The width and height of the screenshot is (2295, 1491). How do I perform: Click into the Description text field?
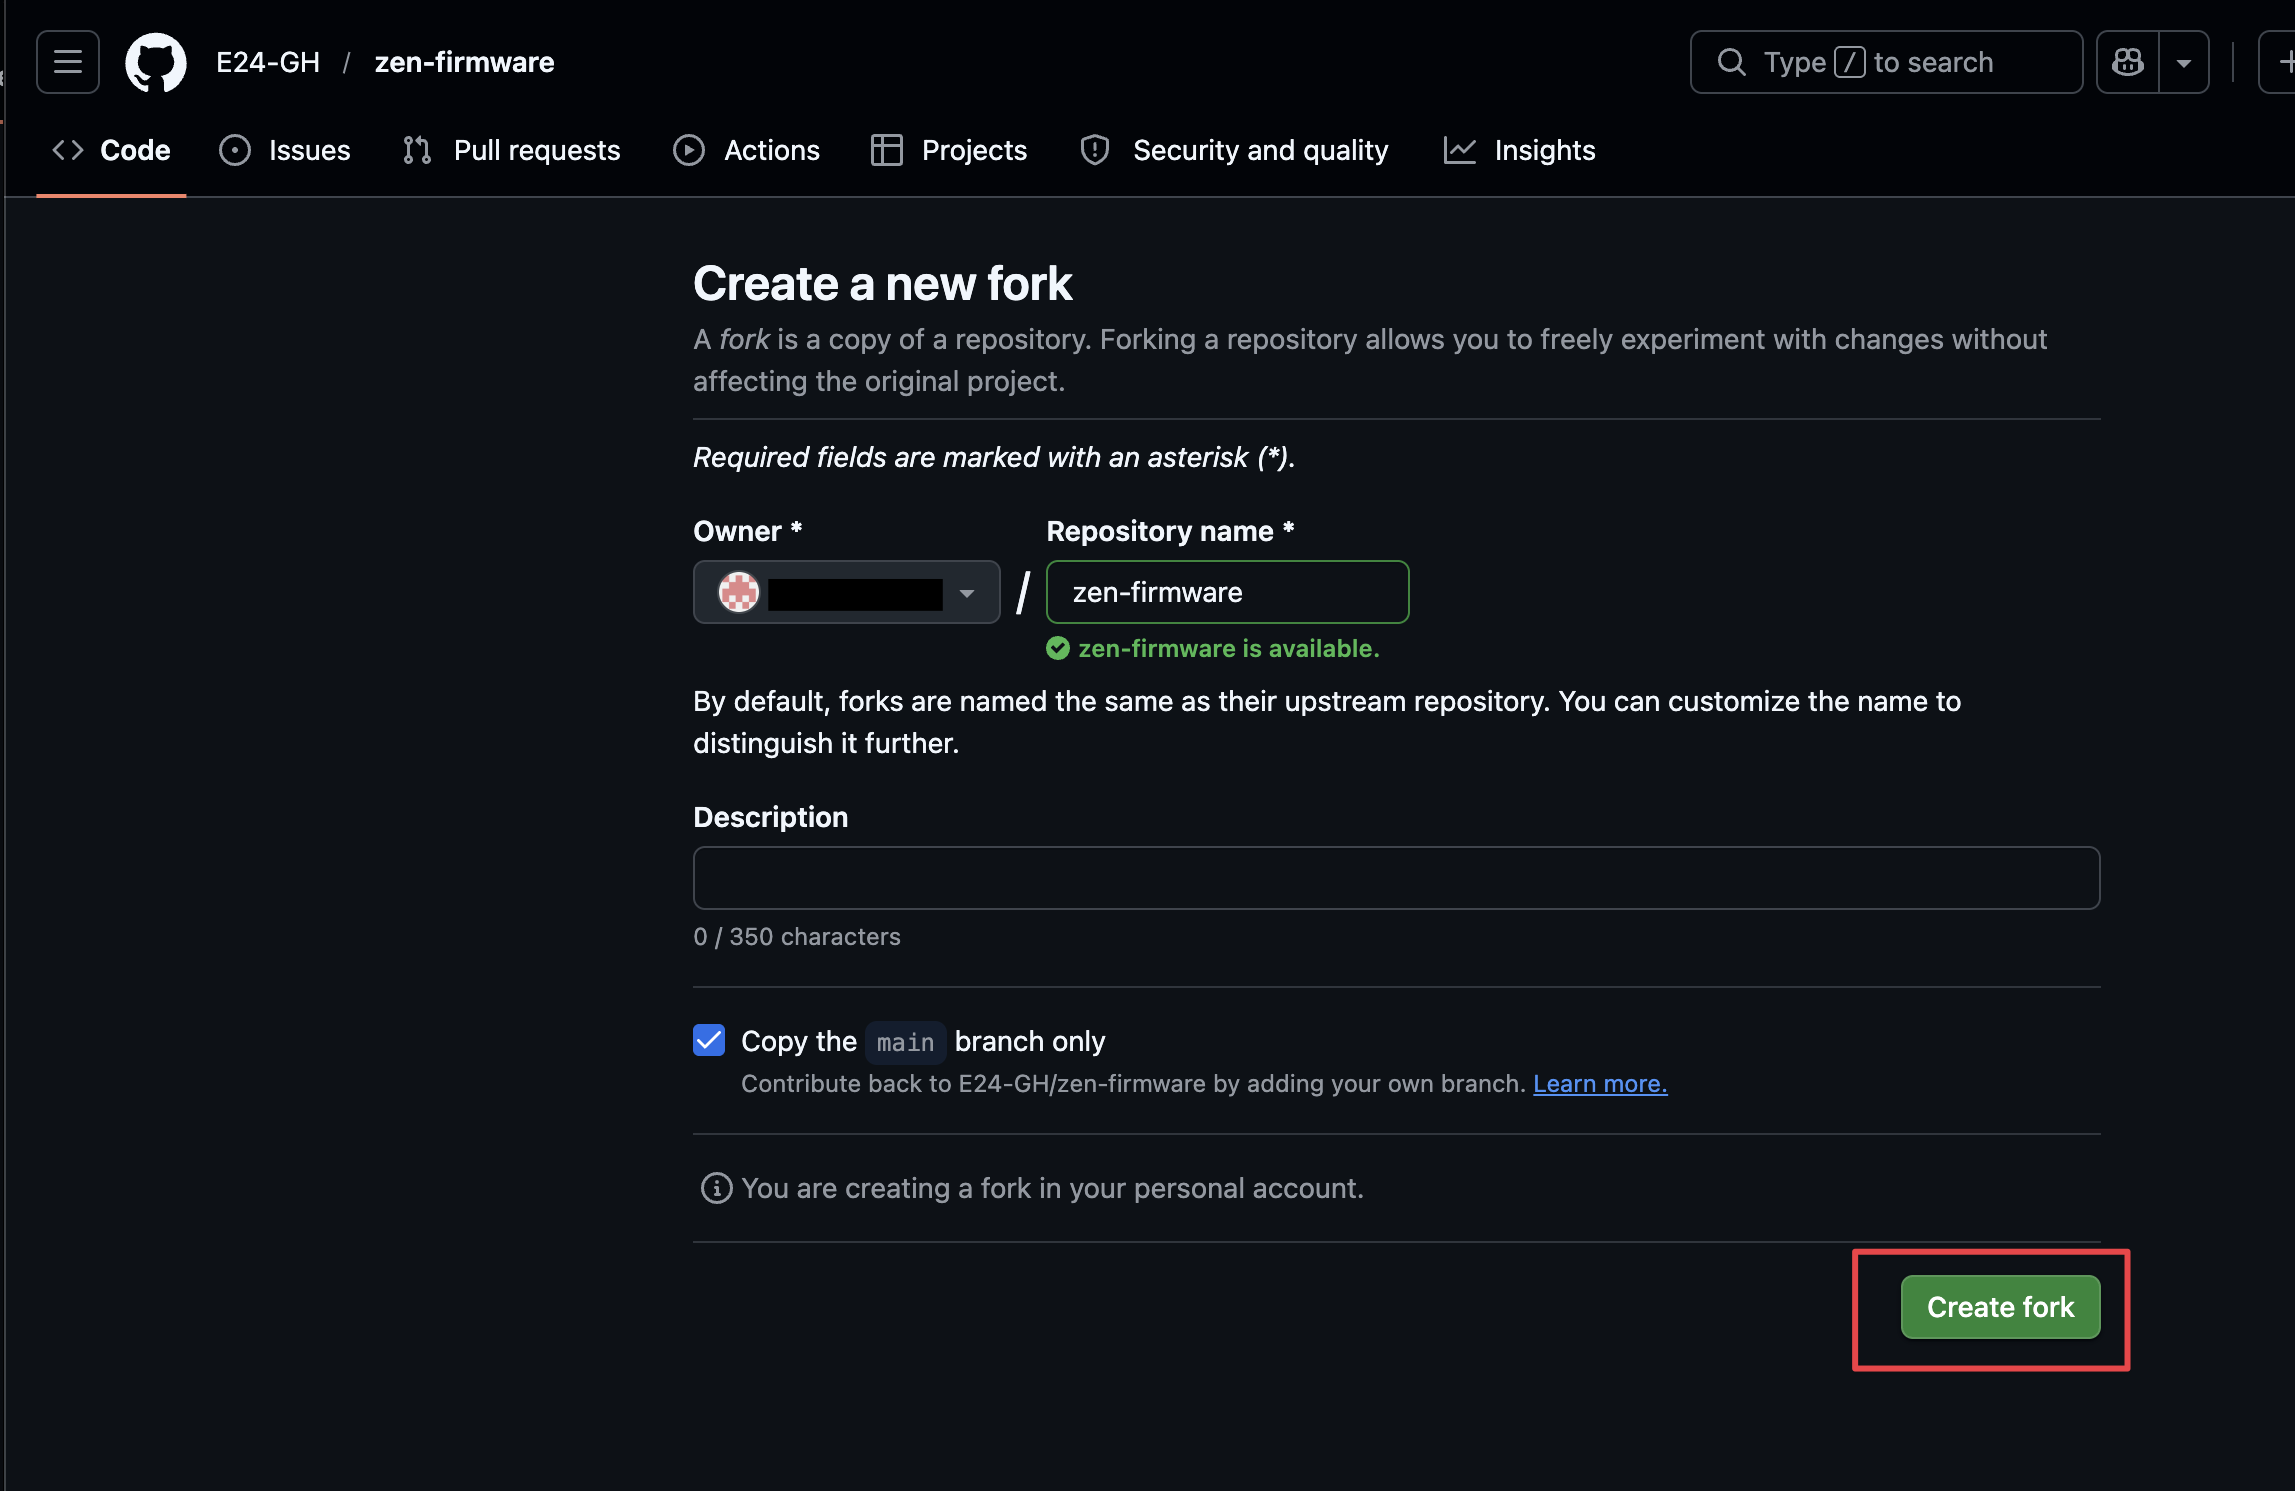(1396, 878)
